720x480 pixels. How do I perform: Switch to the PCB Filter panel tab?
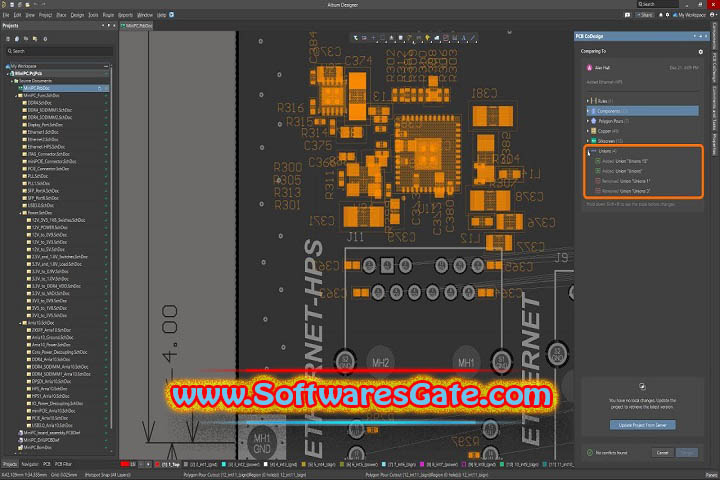coord(63,464)
